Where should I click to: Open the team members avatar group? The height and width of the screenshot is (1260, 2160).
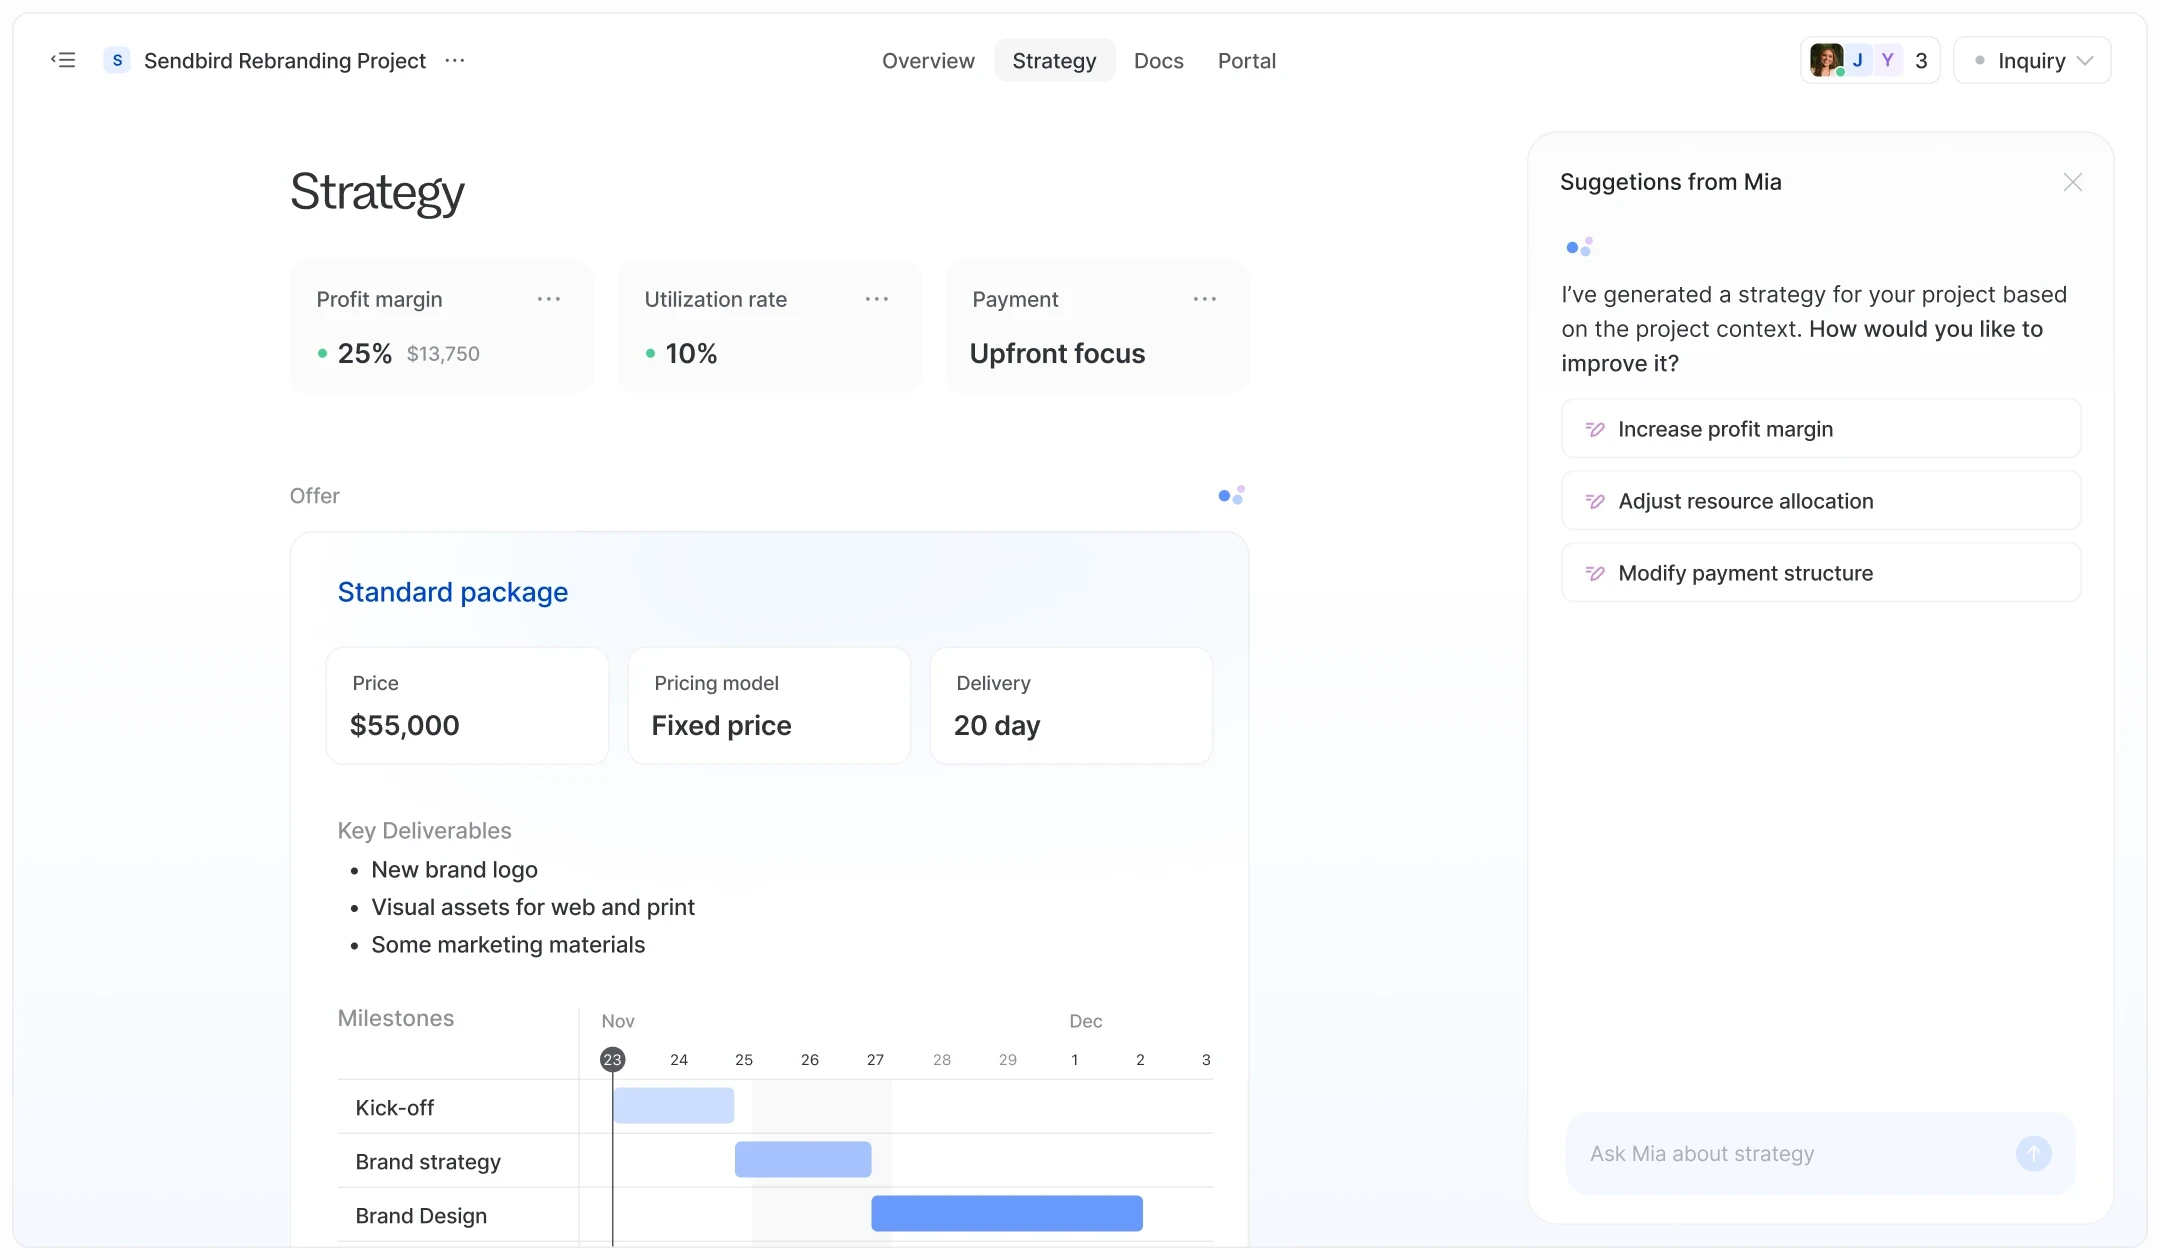(1869, 61)
